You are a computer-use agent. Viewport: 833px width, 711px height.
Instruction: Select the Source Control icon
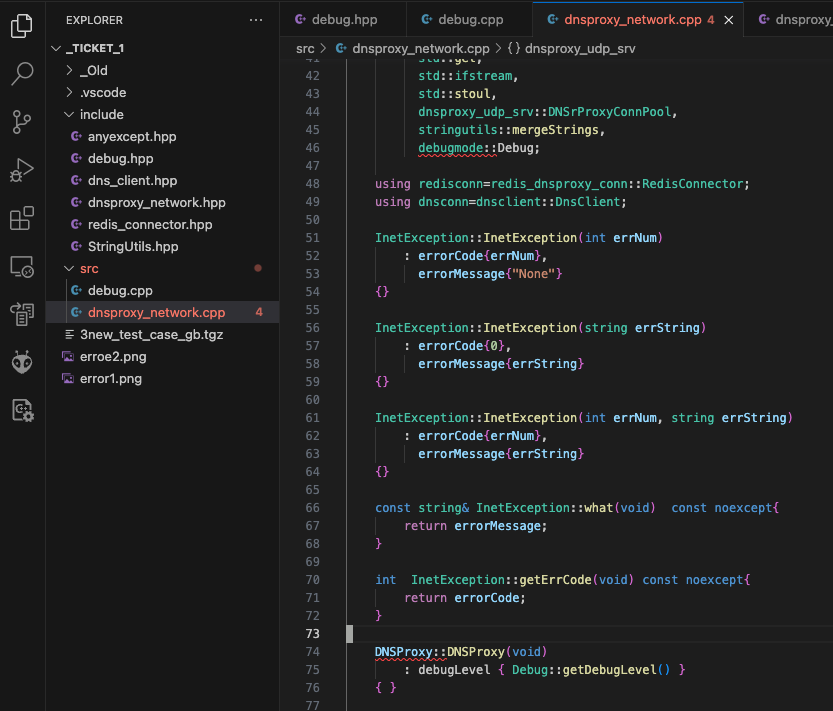21,120
